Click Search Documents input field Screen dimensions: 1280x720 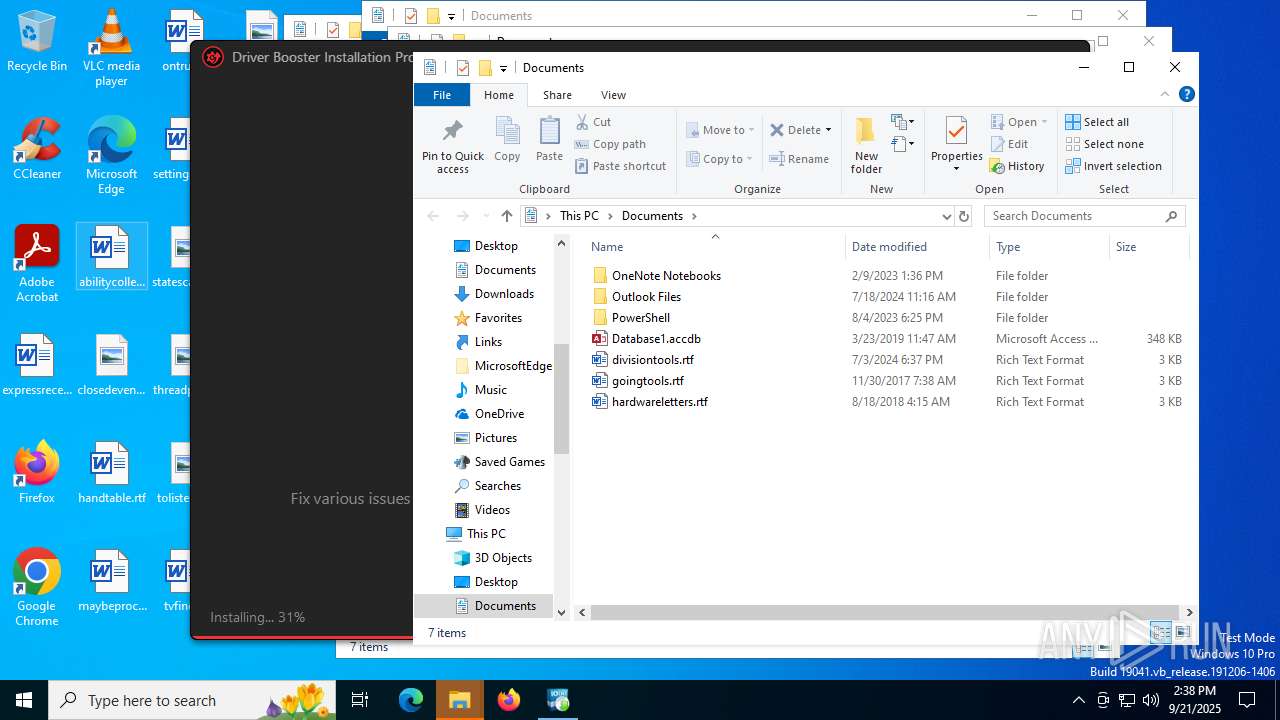(x=1085, y=216)
